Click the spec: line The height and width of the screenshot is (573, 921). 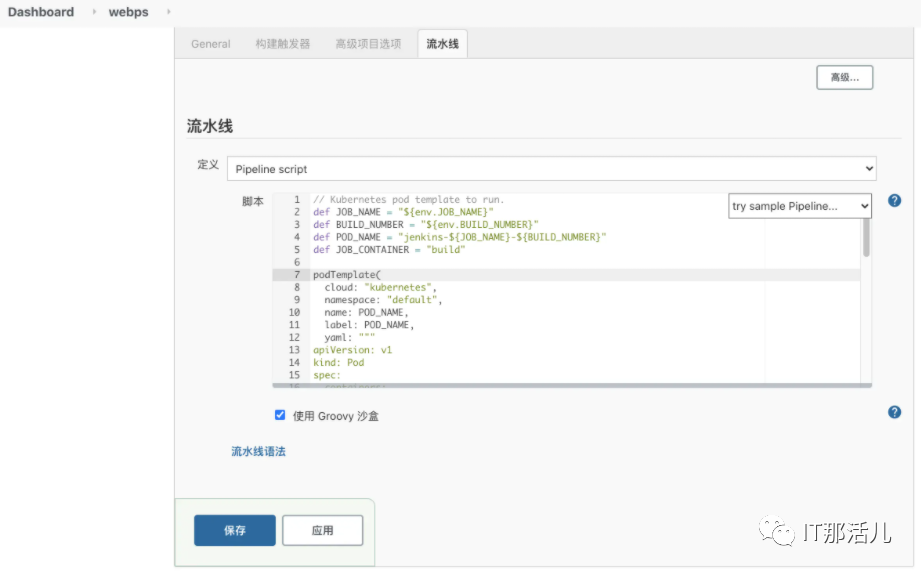point(327,375)
